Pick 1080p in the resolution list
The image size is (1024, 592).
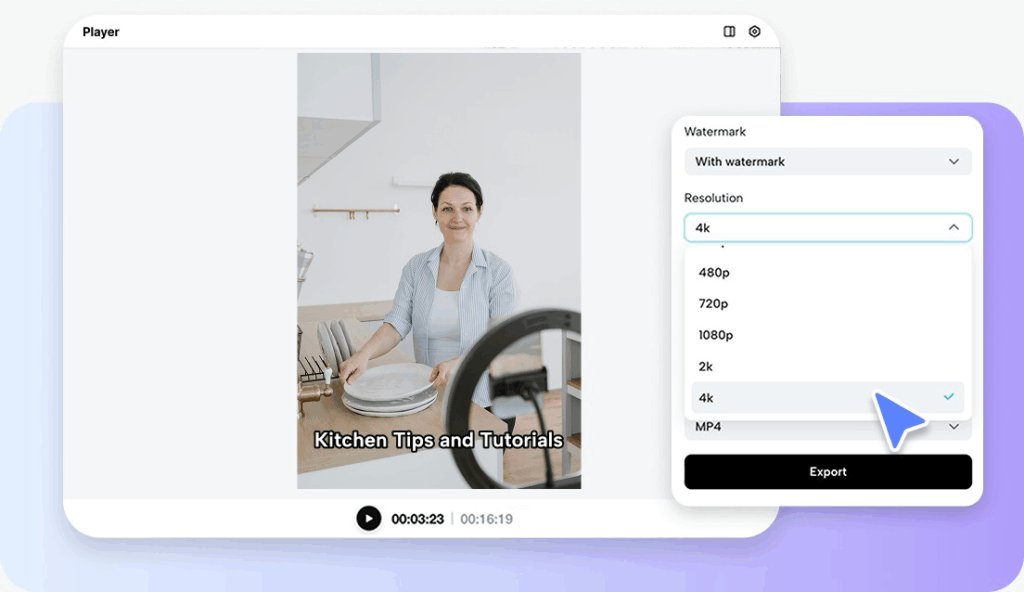coord(716,335)
